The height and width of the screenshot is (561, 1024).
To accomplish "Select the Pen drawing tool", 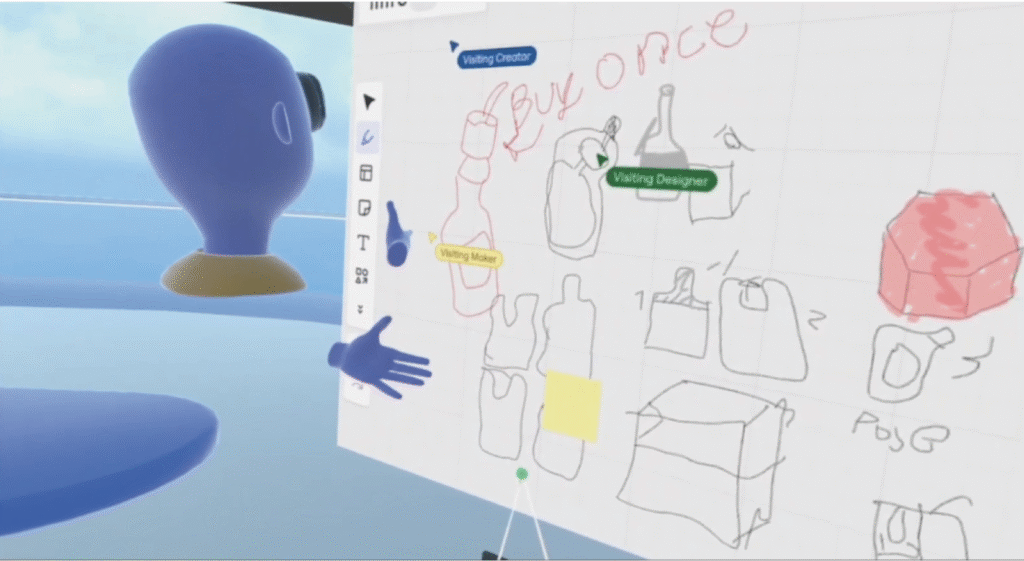I will click(x=368, y=138).
